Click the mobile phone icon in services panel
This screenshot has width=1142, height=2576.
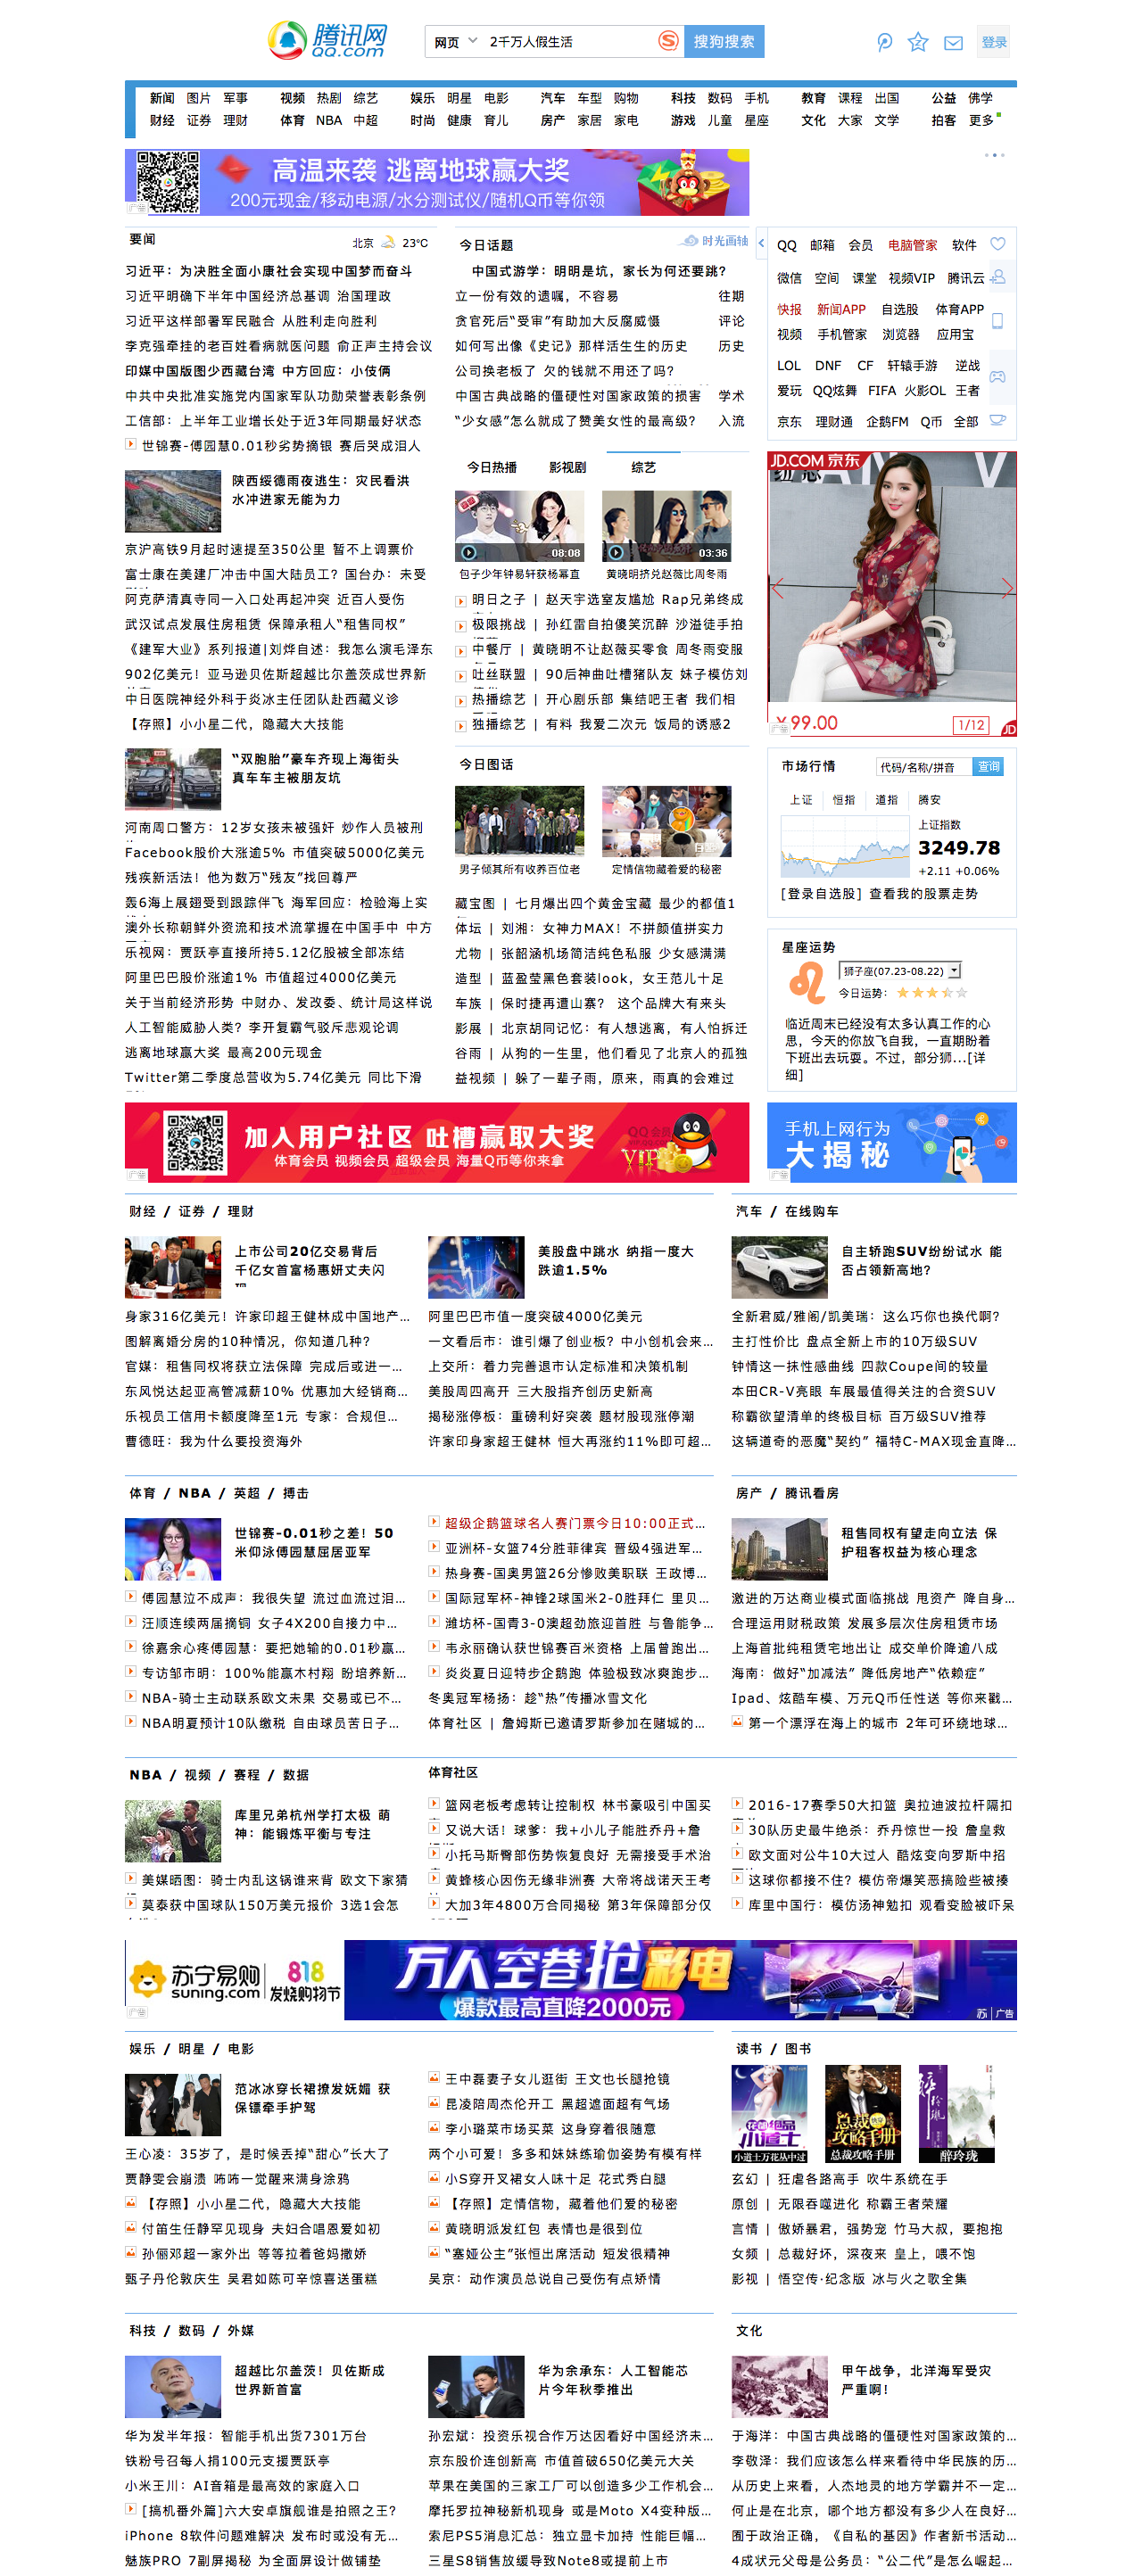pyautogui.click(x=997, y=321)
